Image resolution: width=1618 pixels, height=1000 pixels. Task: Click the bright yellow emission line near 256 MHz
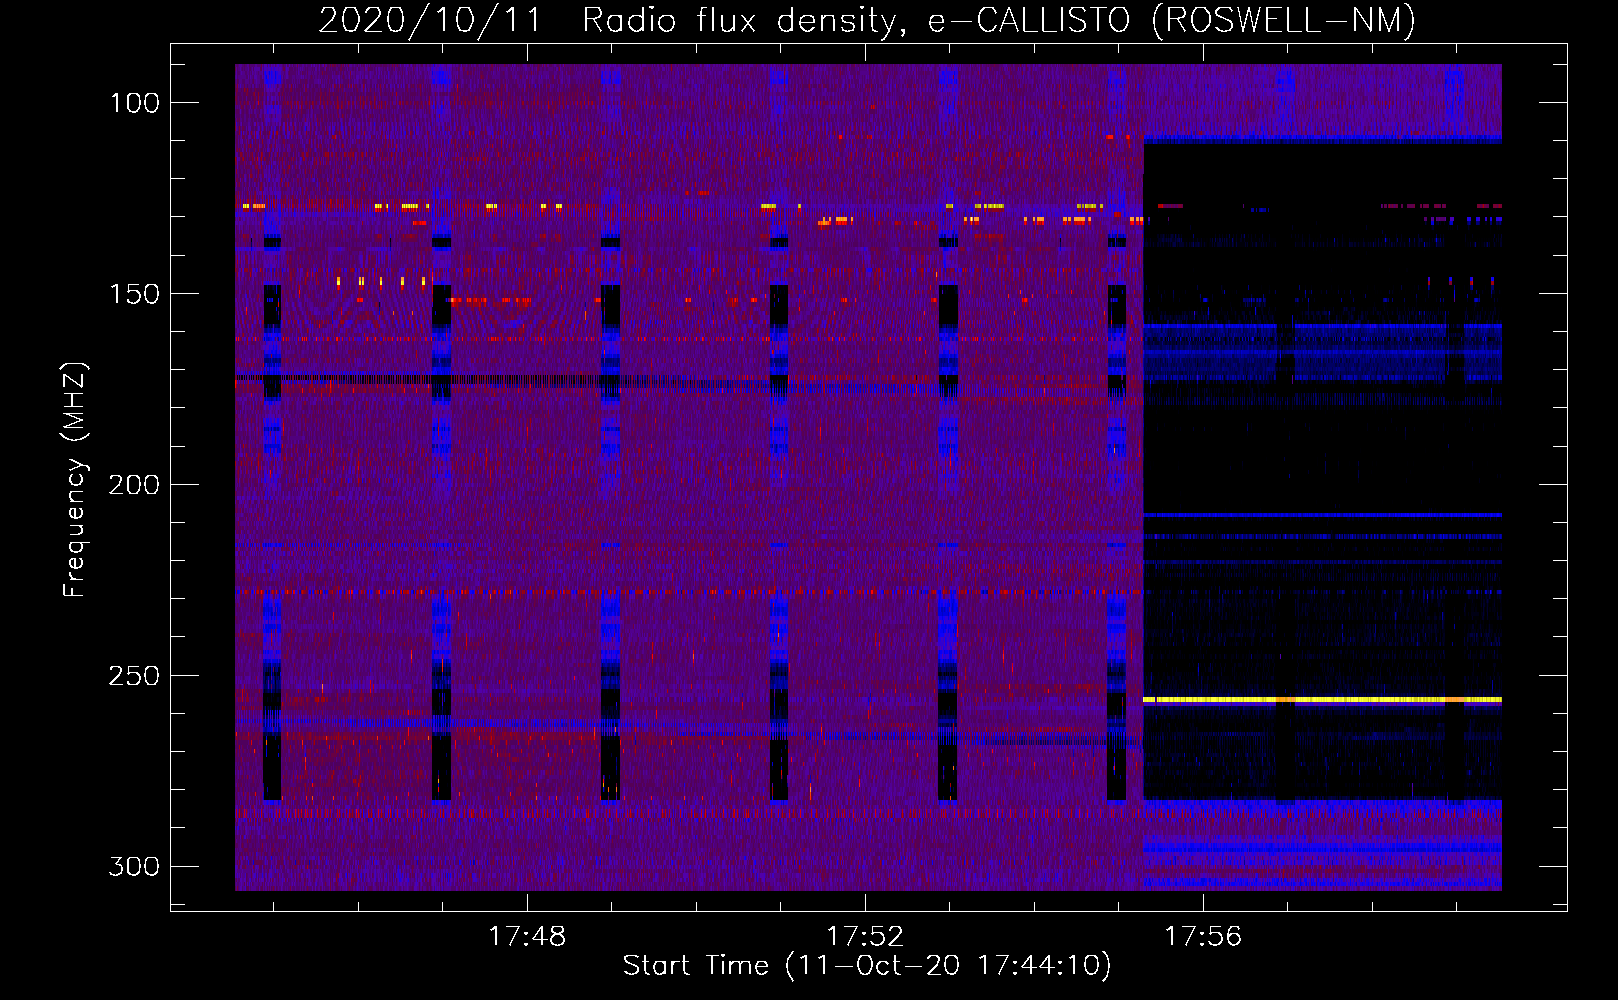[1322, 700]
